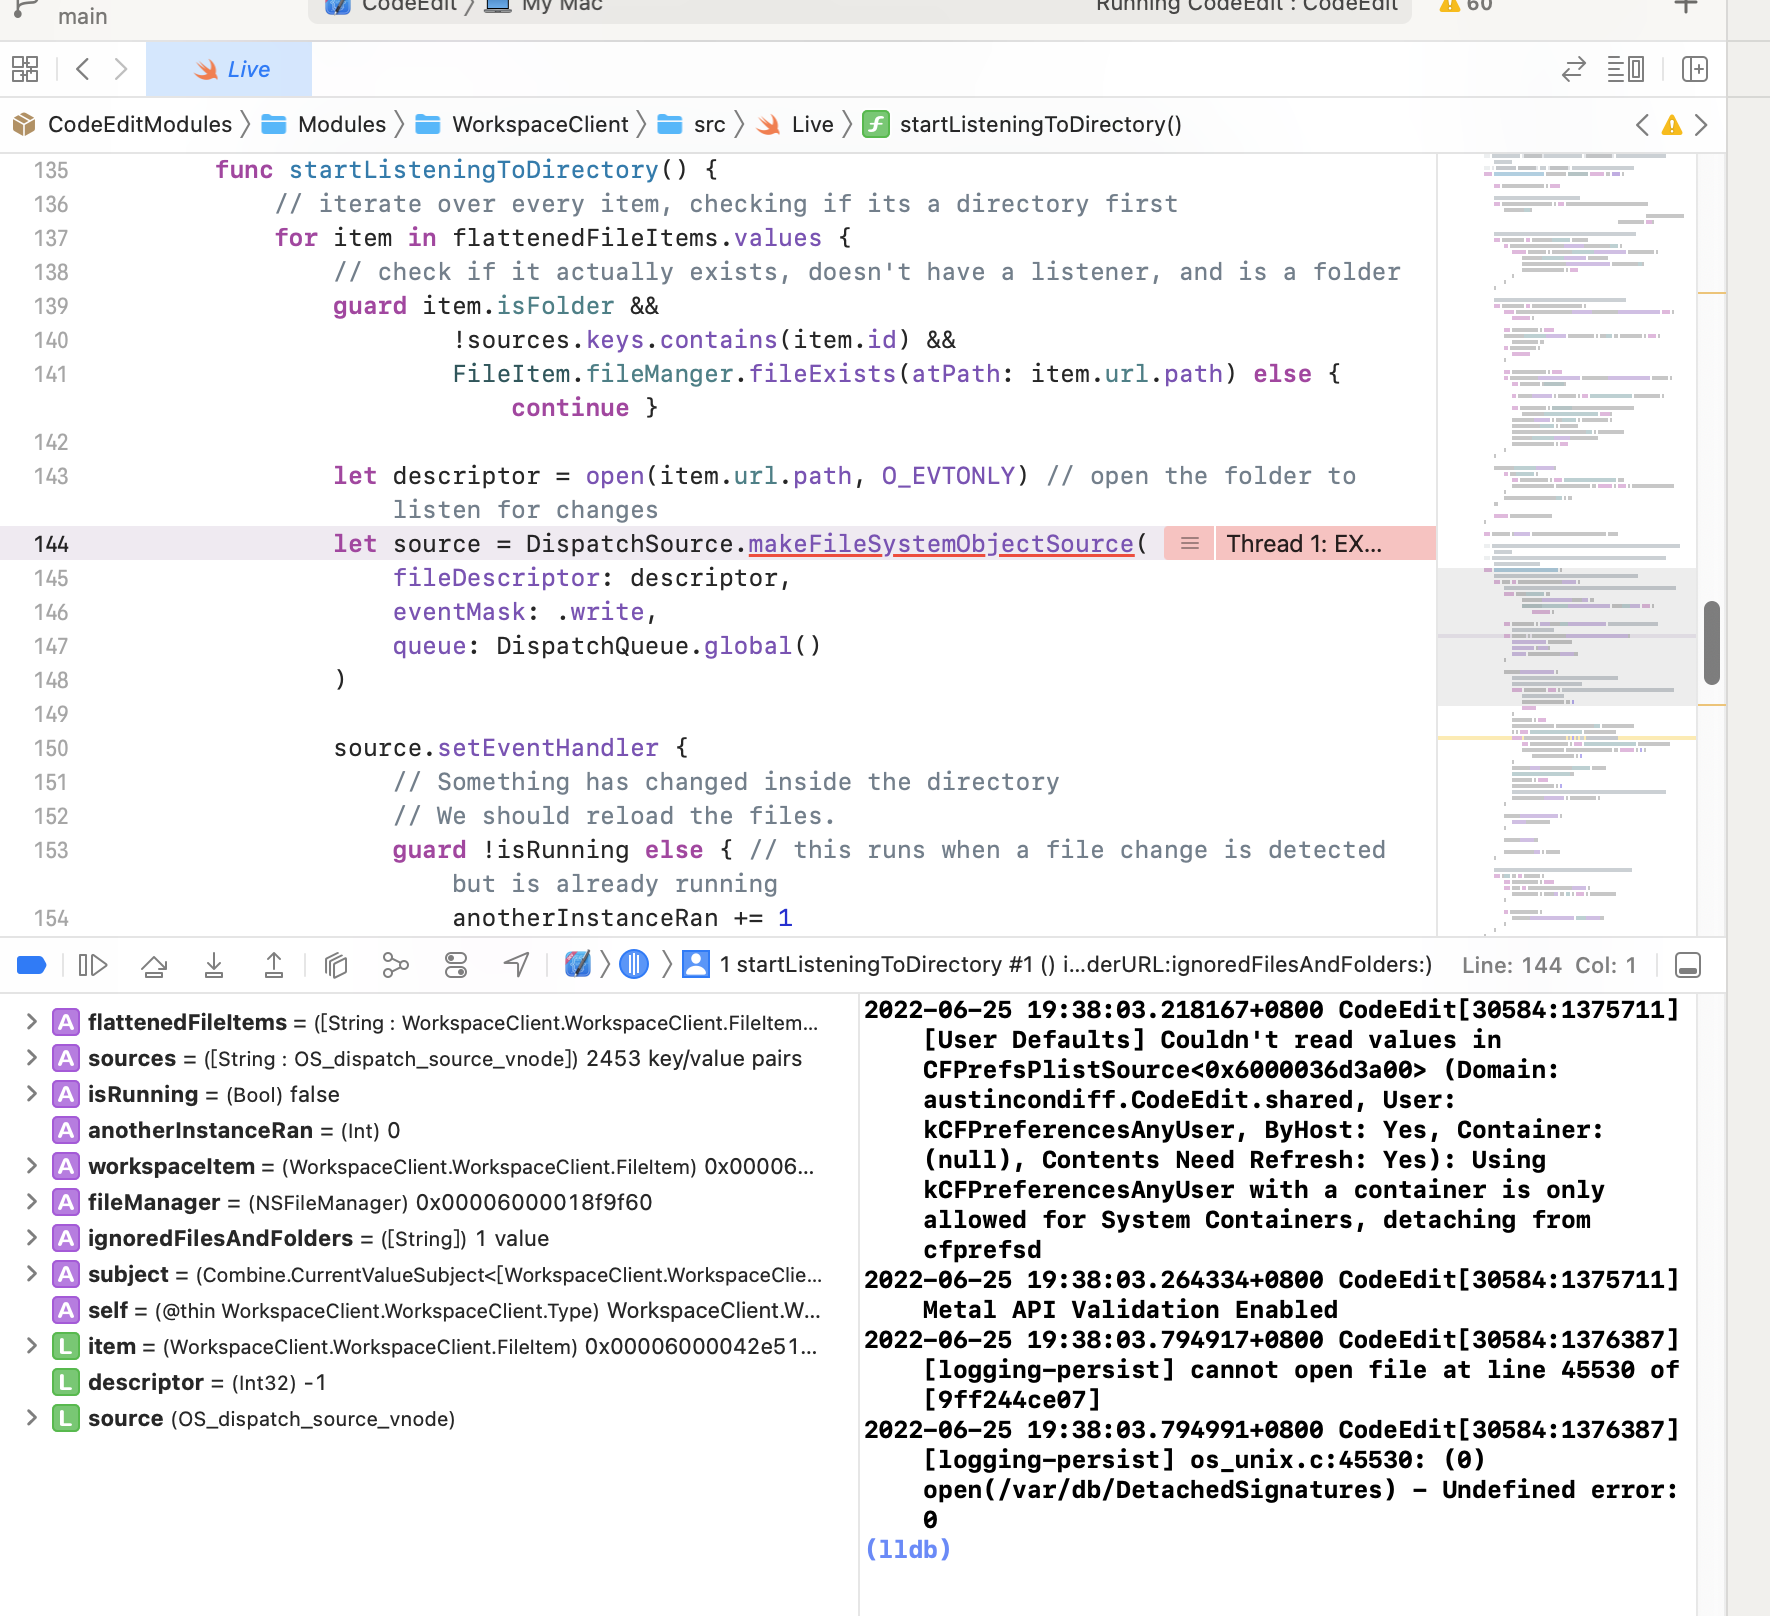Click makeFileSystemObjectSource underlined call
The width and height of the screenshot is (1770, 1616).
[x=941, y=543]
